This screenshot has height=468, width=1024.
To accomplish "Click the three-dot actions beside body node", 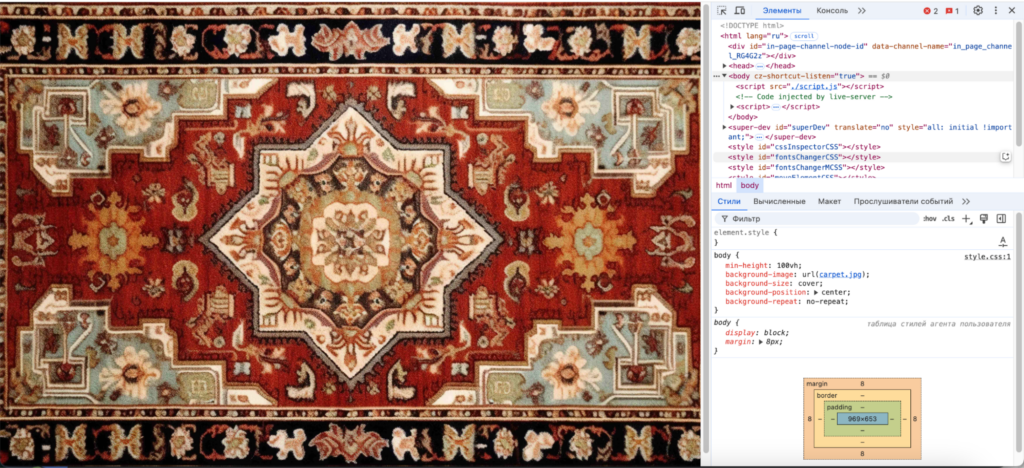I will tap(716, 76).
